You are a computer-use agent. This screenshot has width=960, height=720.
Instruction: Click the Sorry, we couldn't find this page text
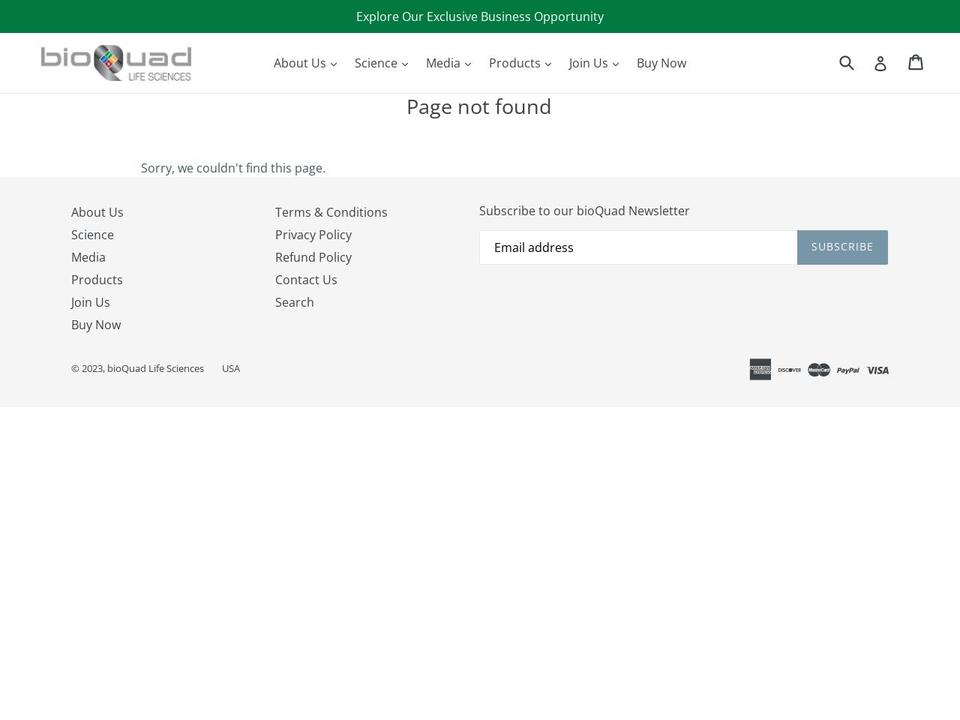coord(233,168)
